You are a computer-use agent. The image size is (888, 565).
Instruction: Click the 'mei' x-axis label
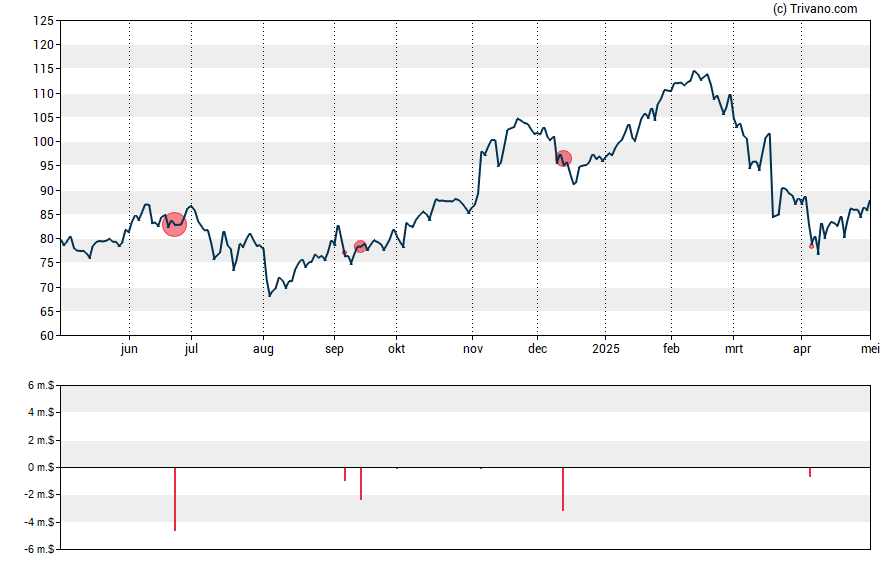(x=870, y=349)
